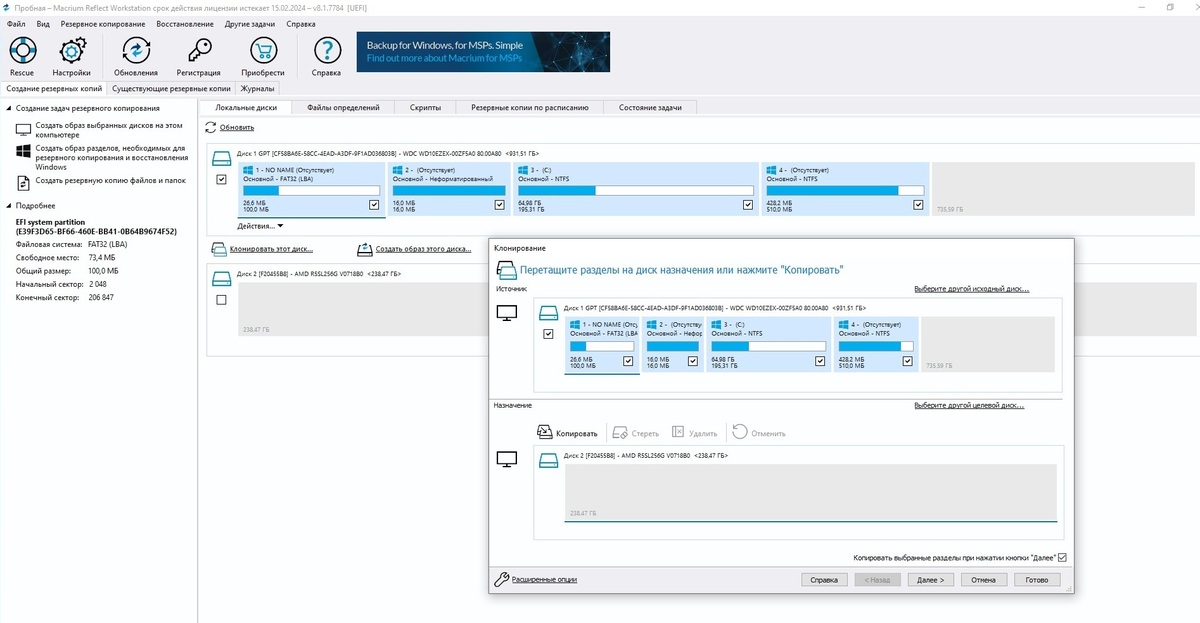
Task: Open the Файл menu
Action: click(x=16, y=23)
